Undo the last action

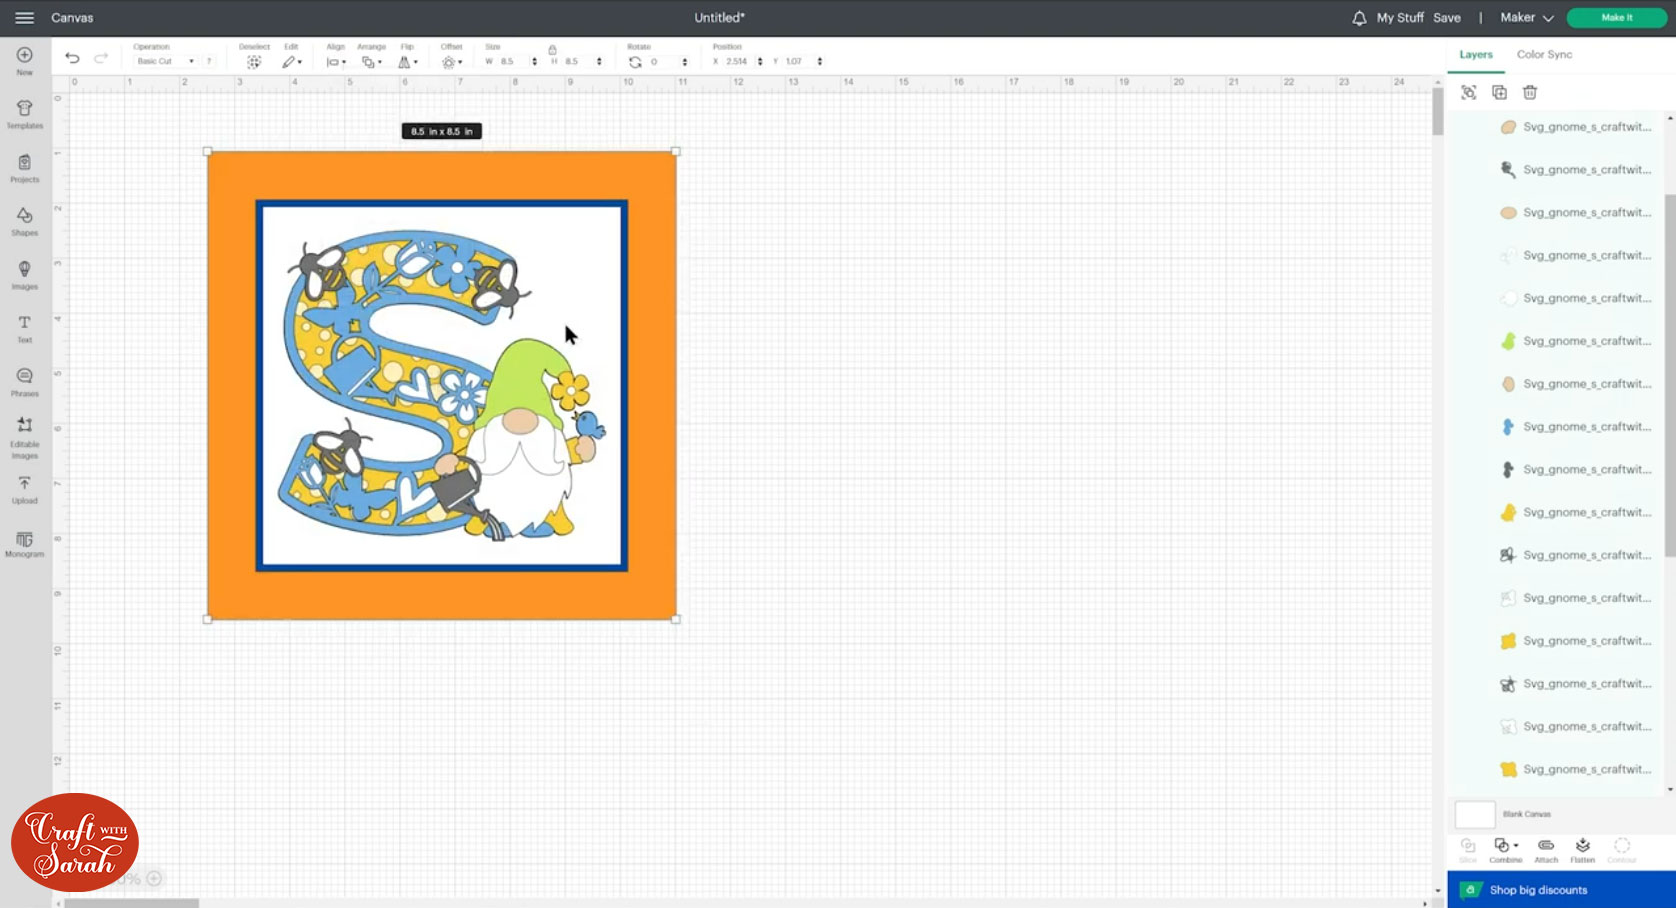point(72,59)
